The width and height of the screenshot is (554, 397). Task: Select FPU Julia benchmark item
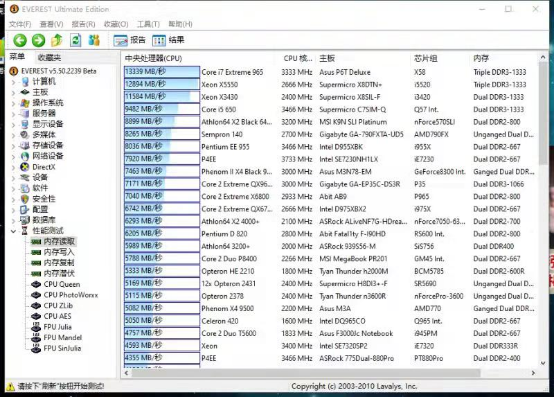57,327
